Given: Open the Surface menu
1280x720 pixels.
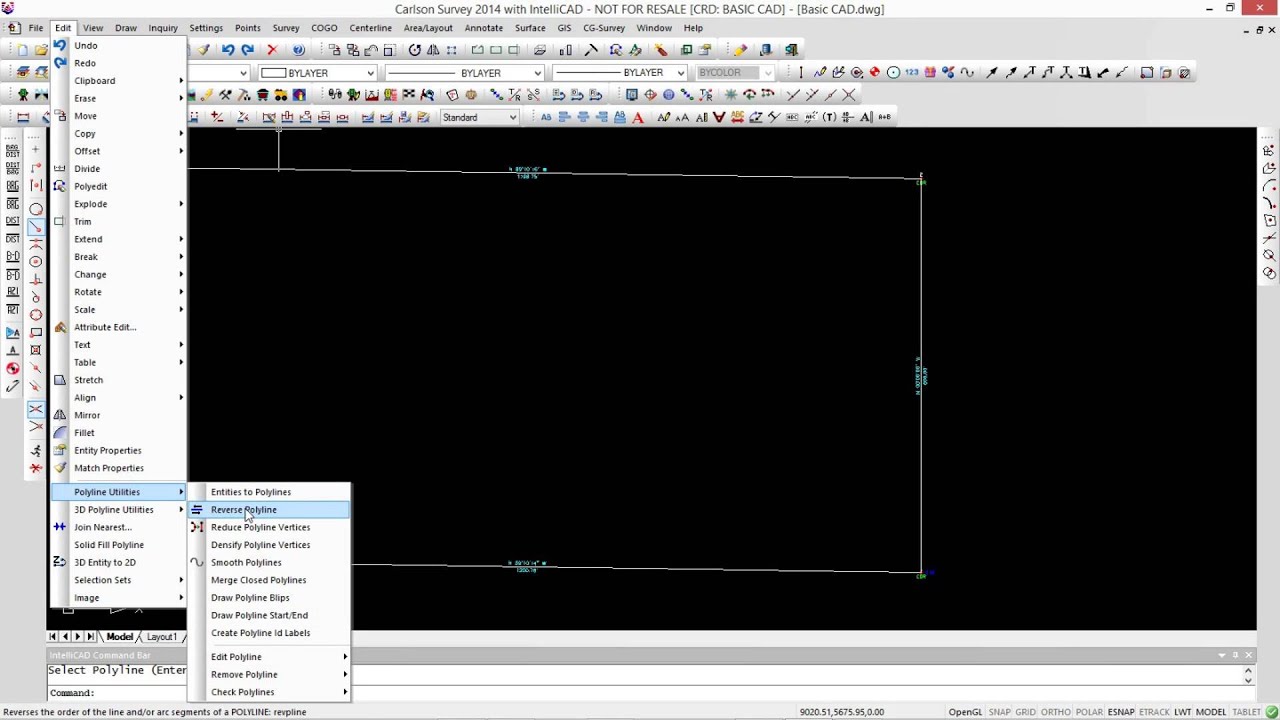Looking at the screenshot, I should point(530,28).
